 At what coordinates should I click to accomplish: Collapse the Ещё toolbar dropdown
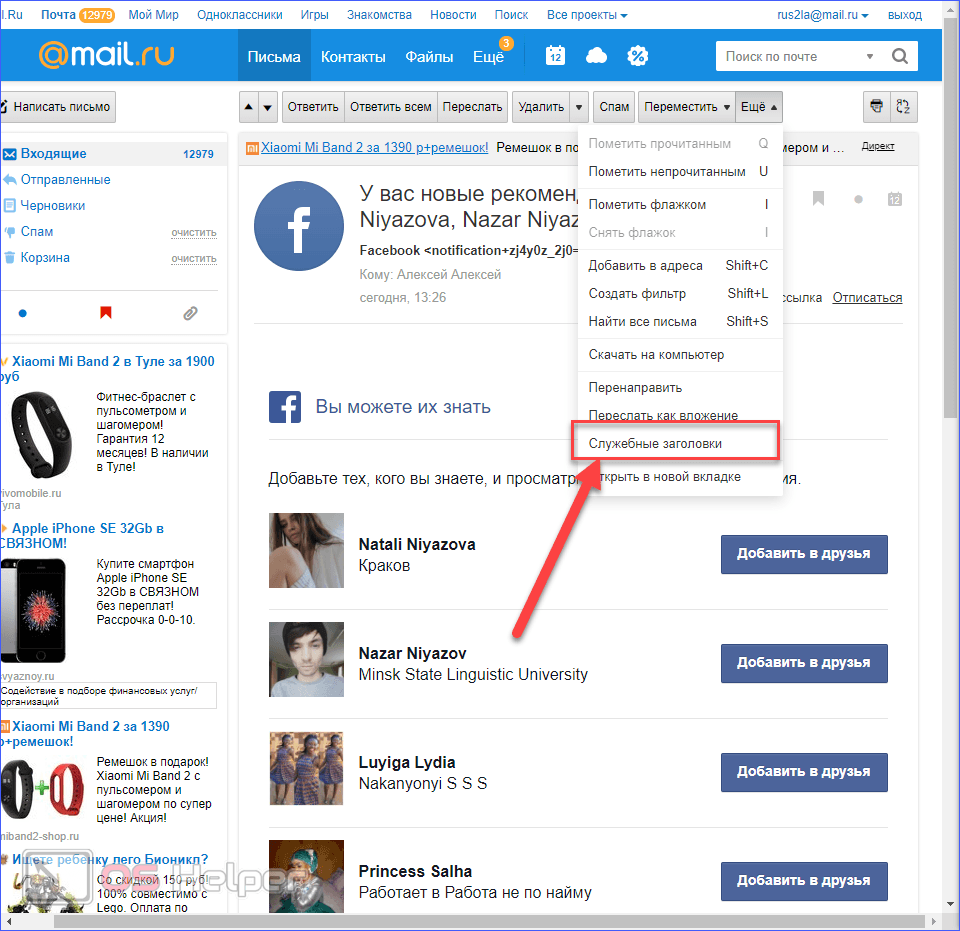click(759, 107)
